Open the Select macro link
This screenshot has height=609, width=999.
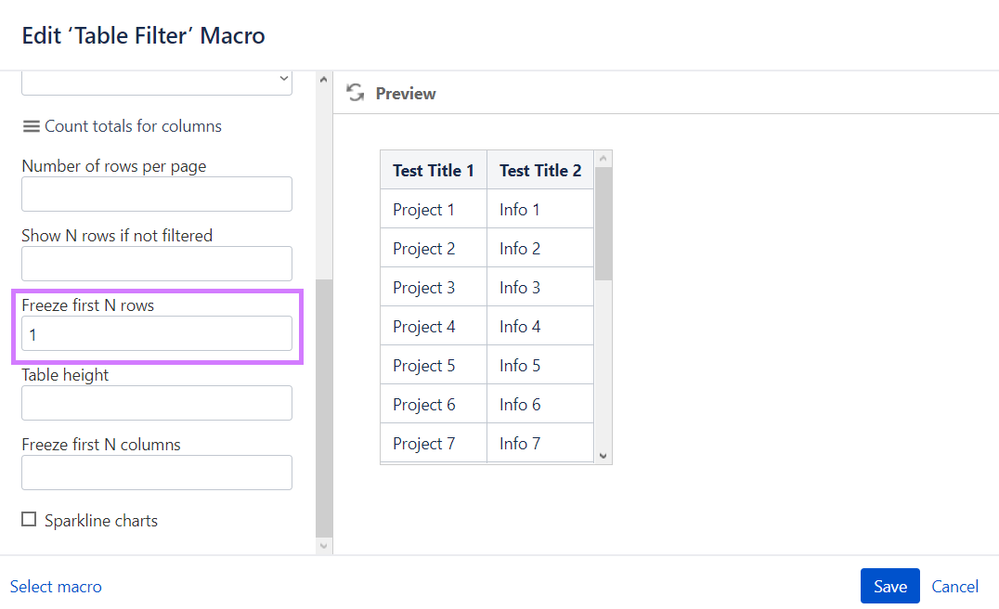[56, 586]
